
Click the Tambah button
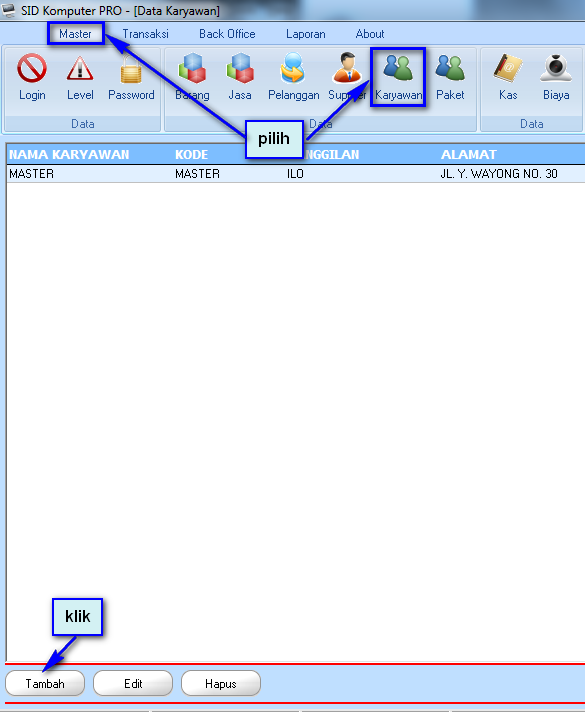point(45,683)
